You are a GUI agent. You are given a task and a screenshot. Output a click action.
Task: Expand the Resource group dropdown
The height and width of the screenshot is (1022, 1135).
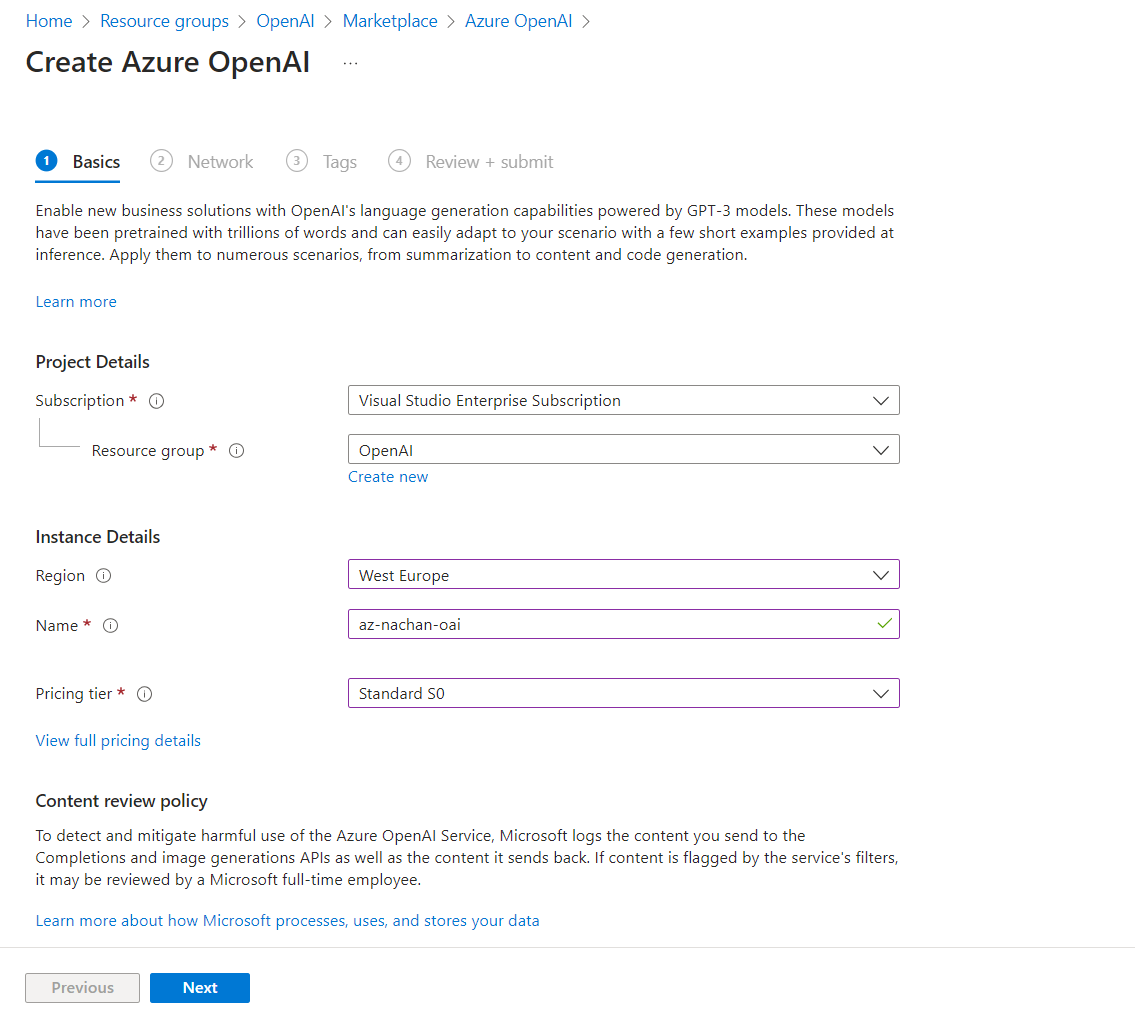pyautogui.click(x=623, y=450)
